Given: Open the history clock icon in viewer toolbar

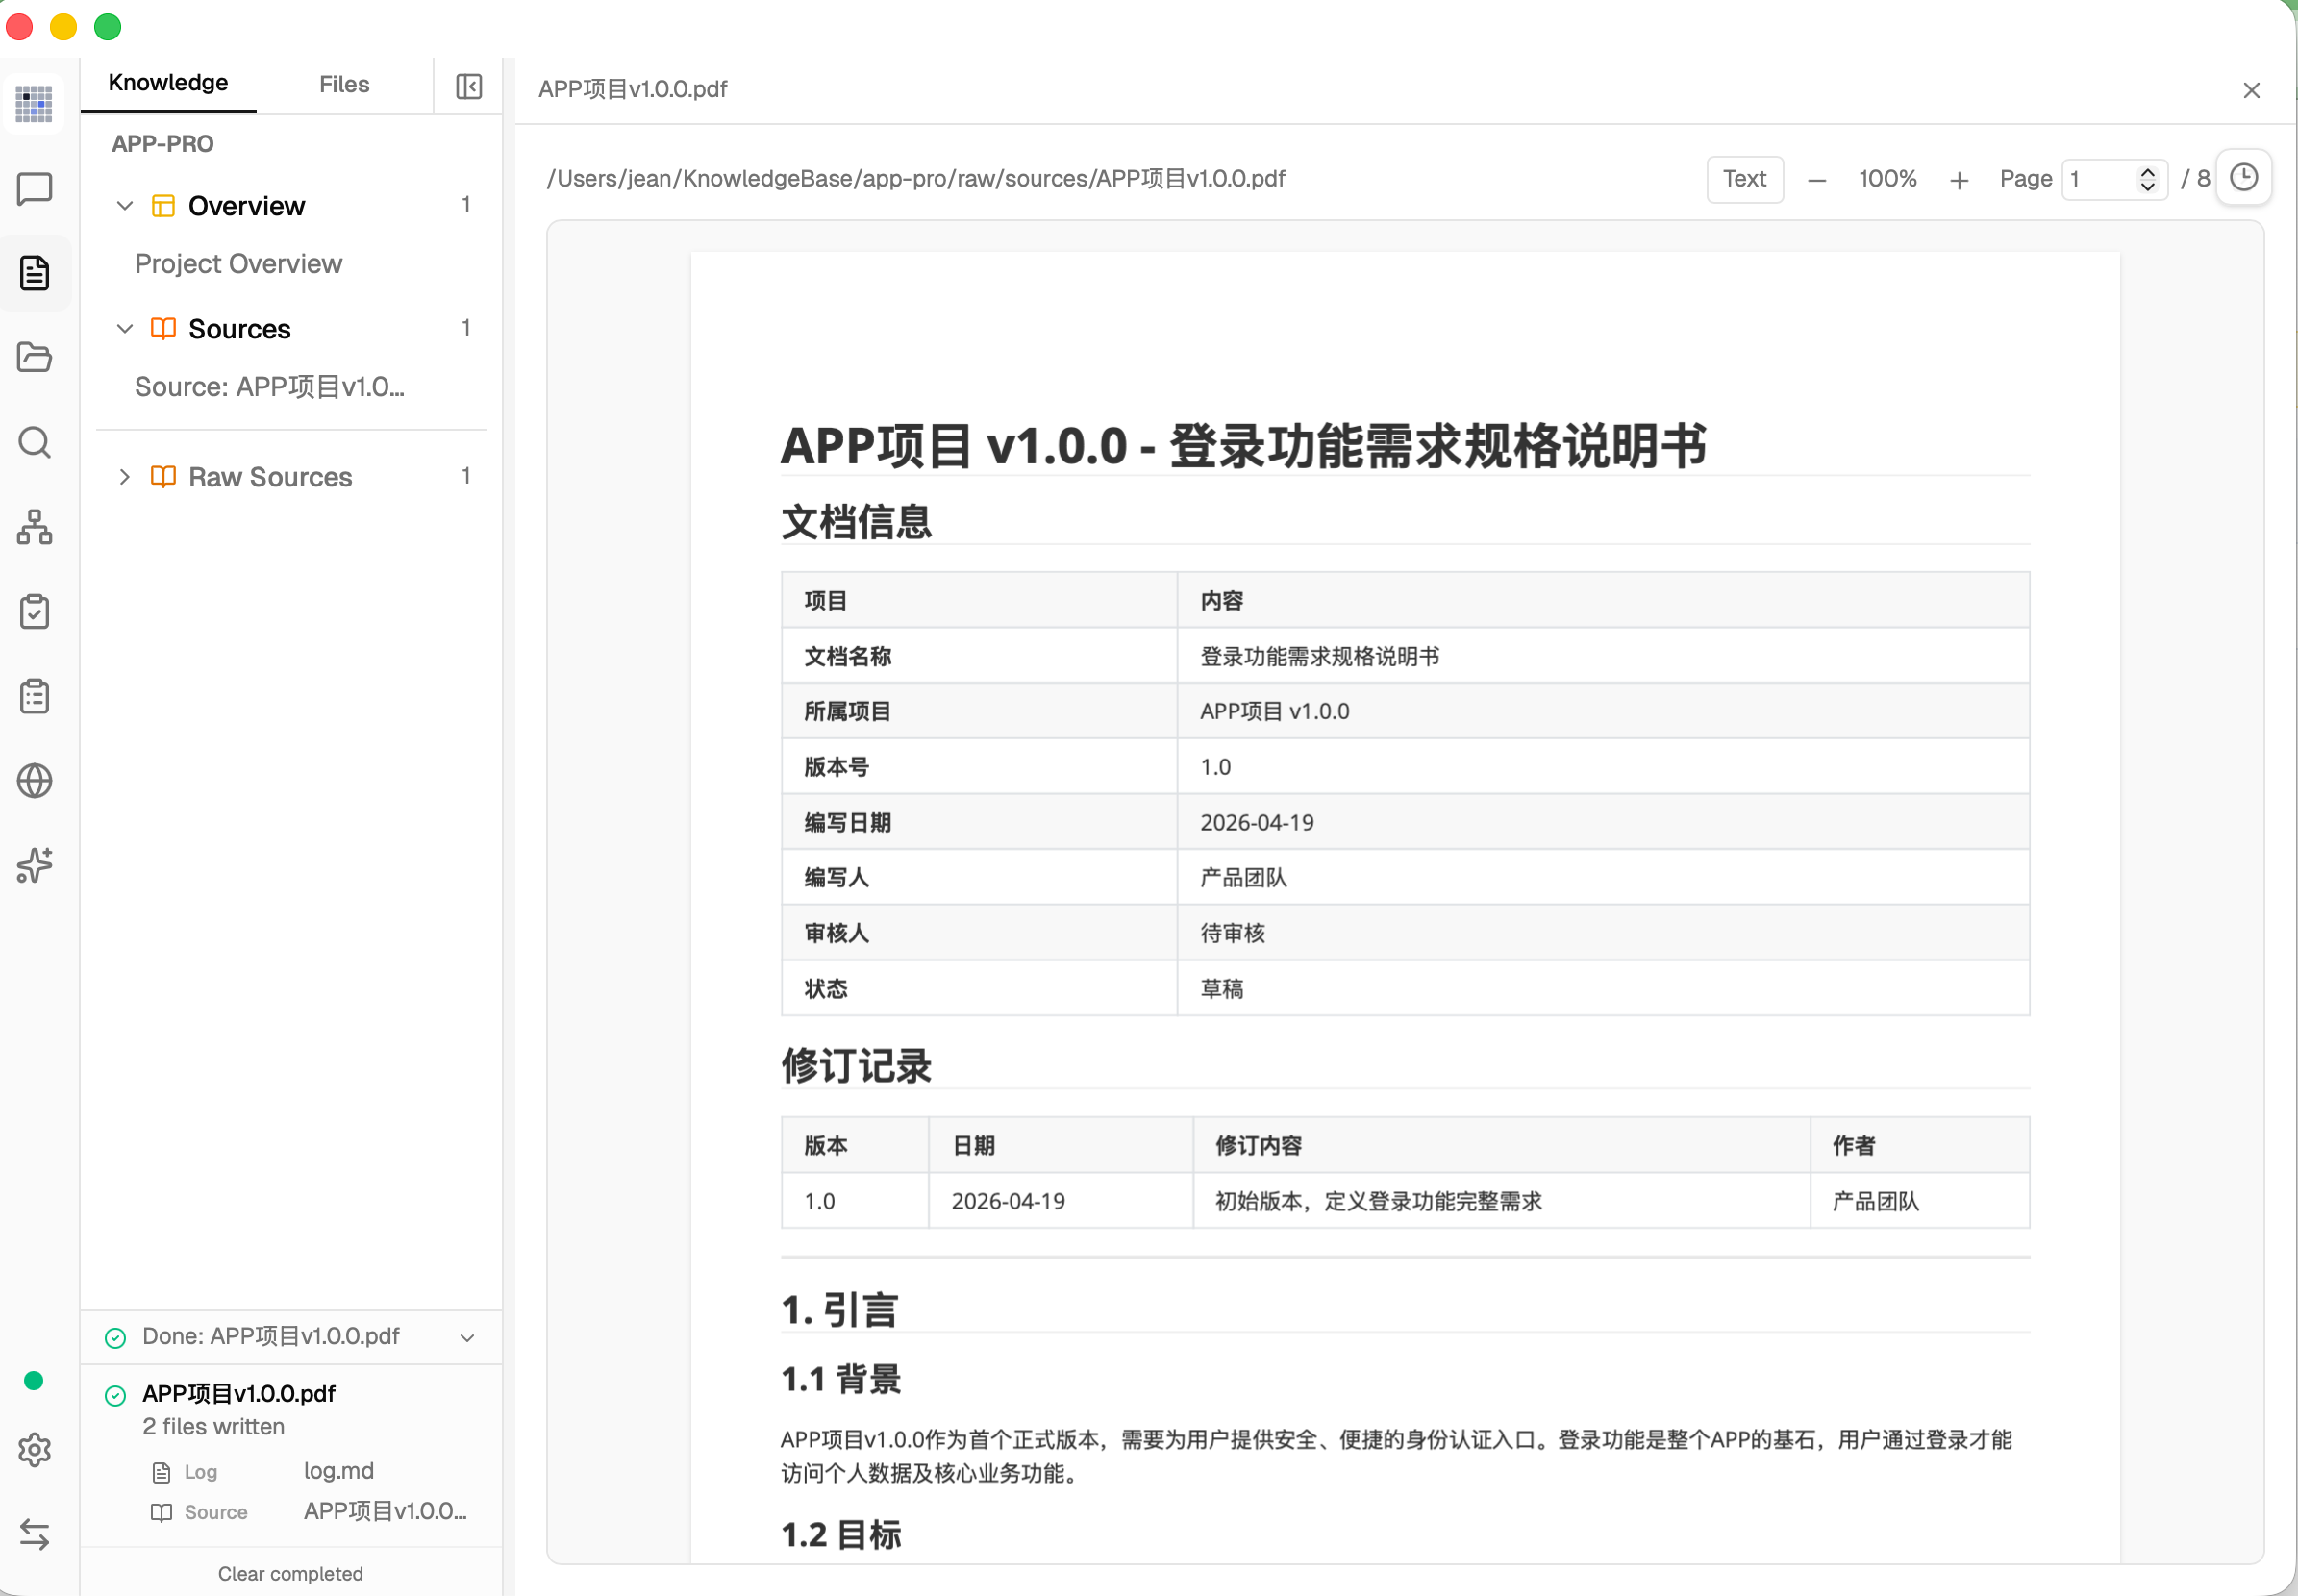Looking at the screenshot, I should tap(2244, 177).
